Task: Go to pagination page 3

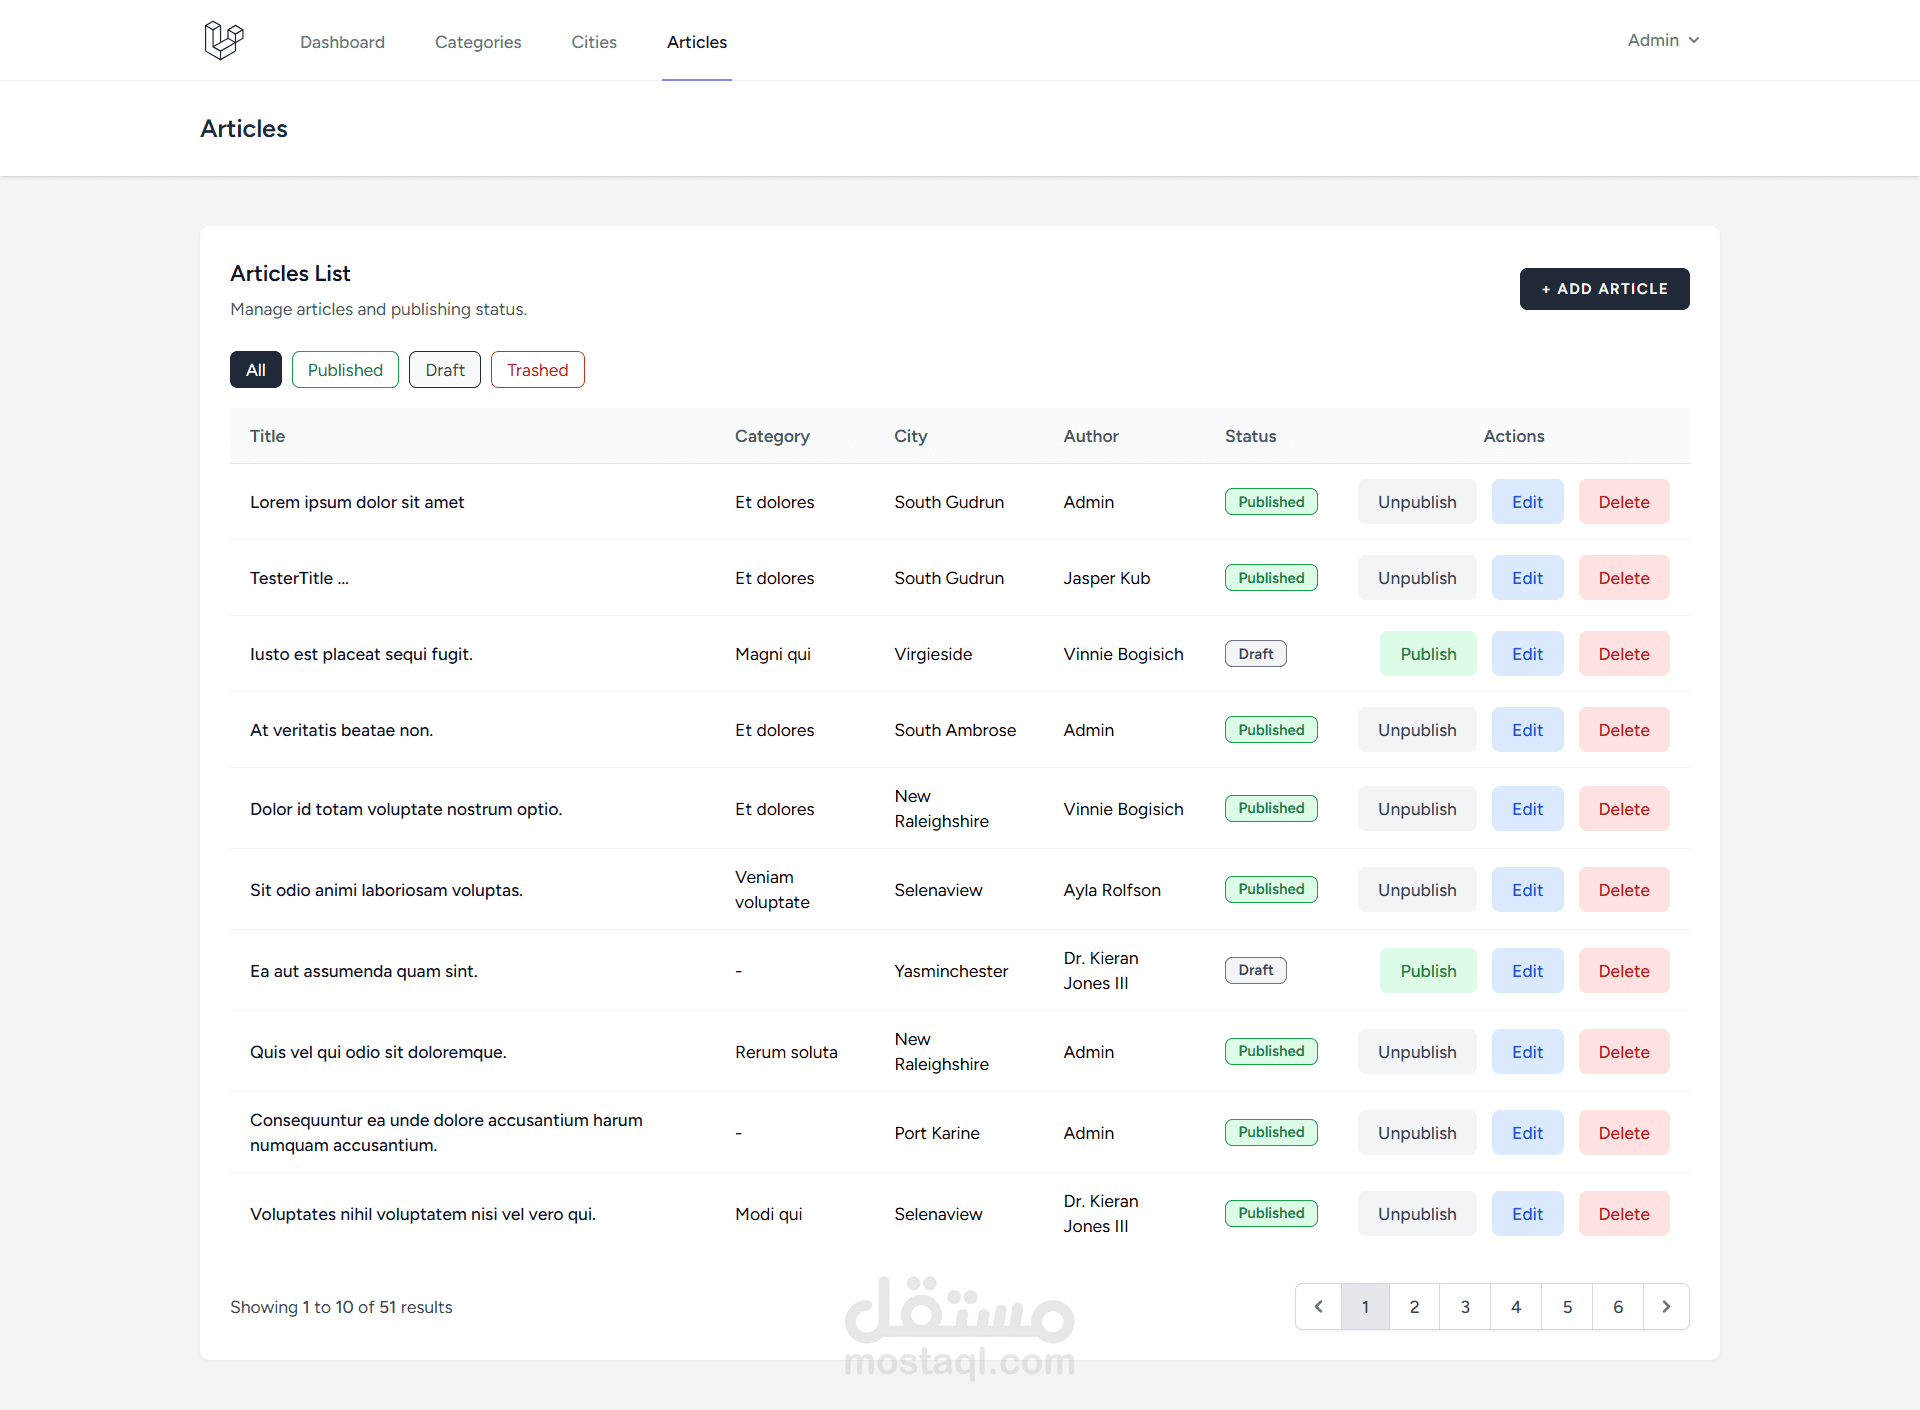Action: 1465,1307
